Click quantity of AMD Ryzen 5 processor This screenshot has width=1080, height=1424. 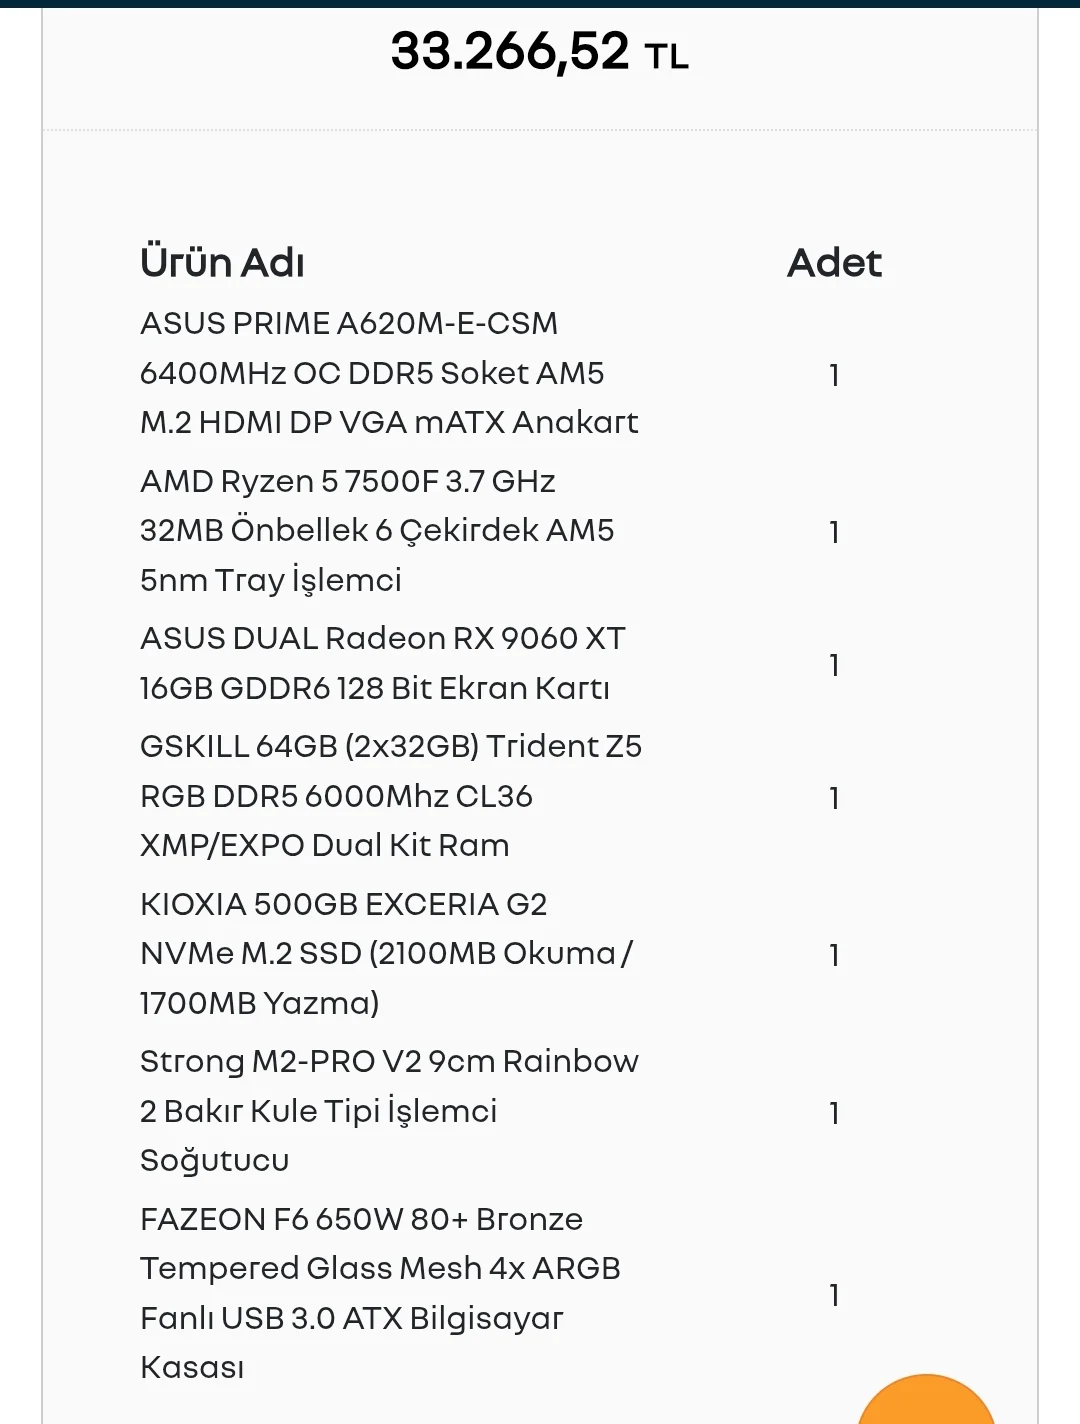pos(834,532)
